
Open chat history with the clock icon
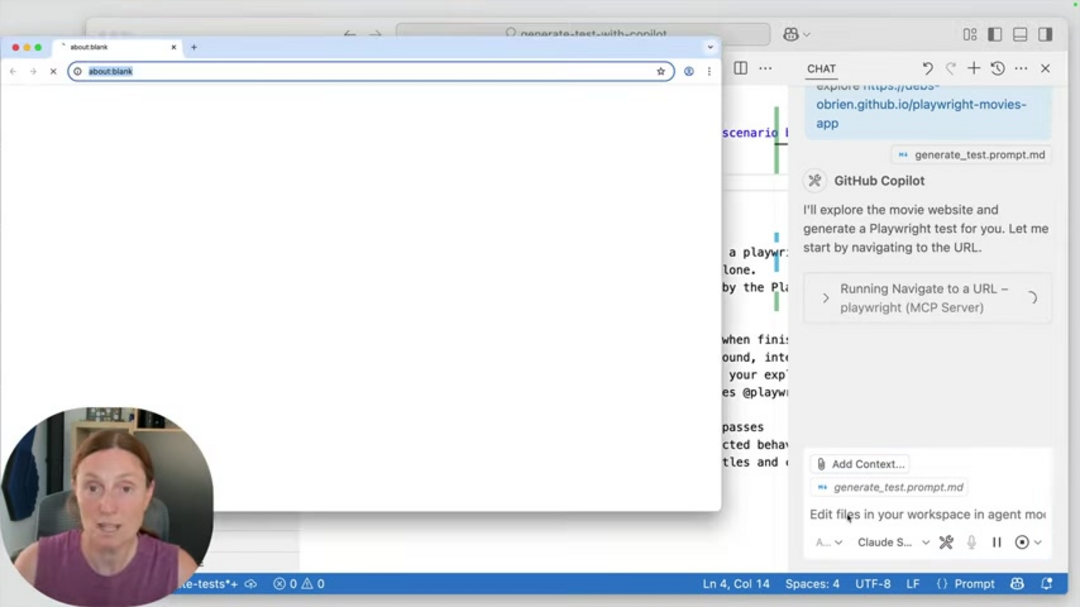(997, 69)
